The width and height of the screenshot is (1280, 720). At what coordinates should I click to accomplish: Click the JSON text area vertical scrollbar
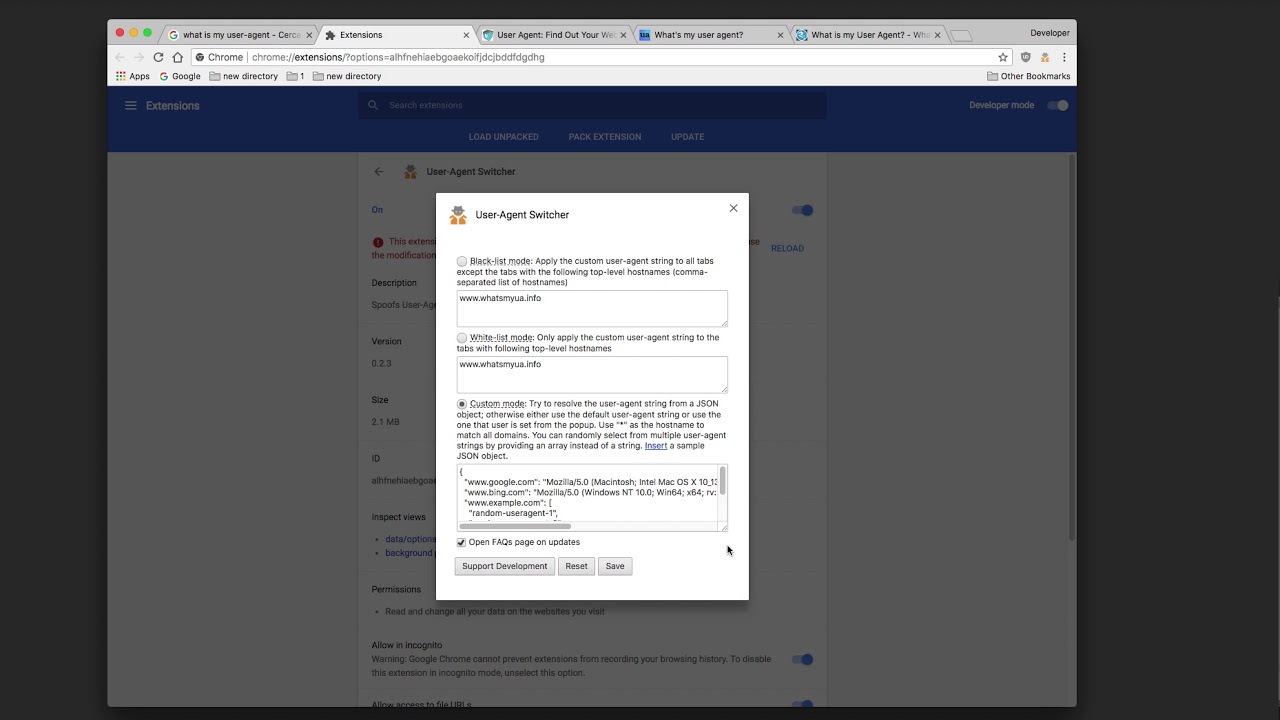pyautogui.click(x=722, y=481)
